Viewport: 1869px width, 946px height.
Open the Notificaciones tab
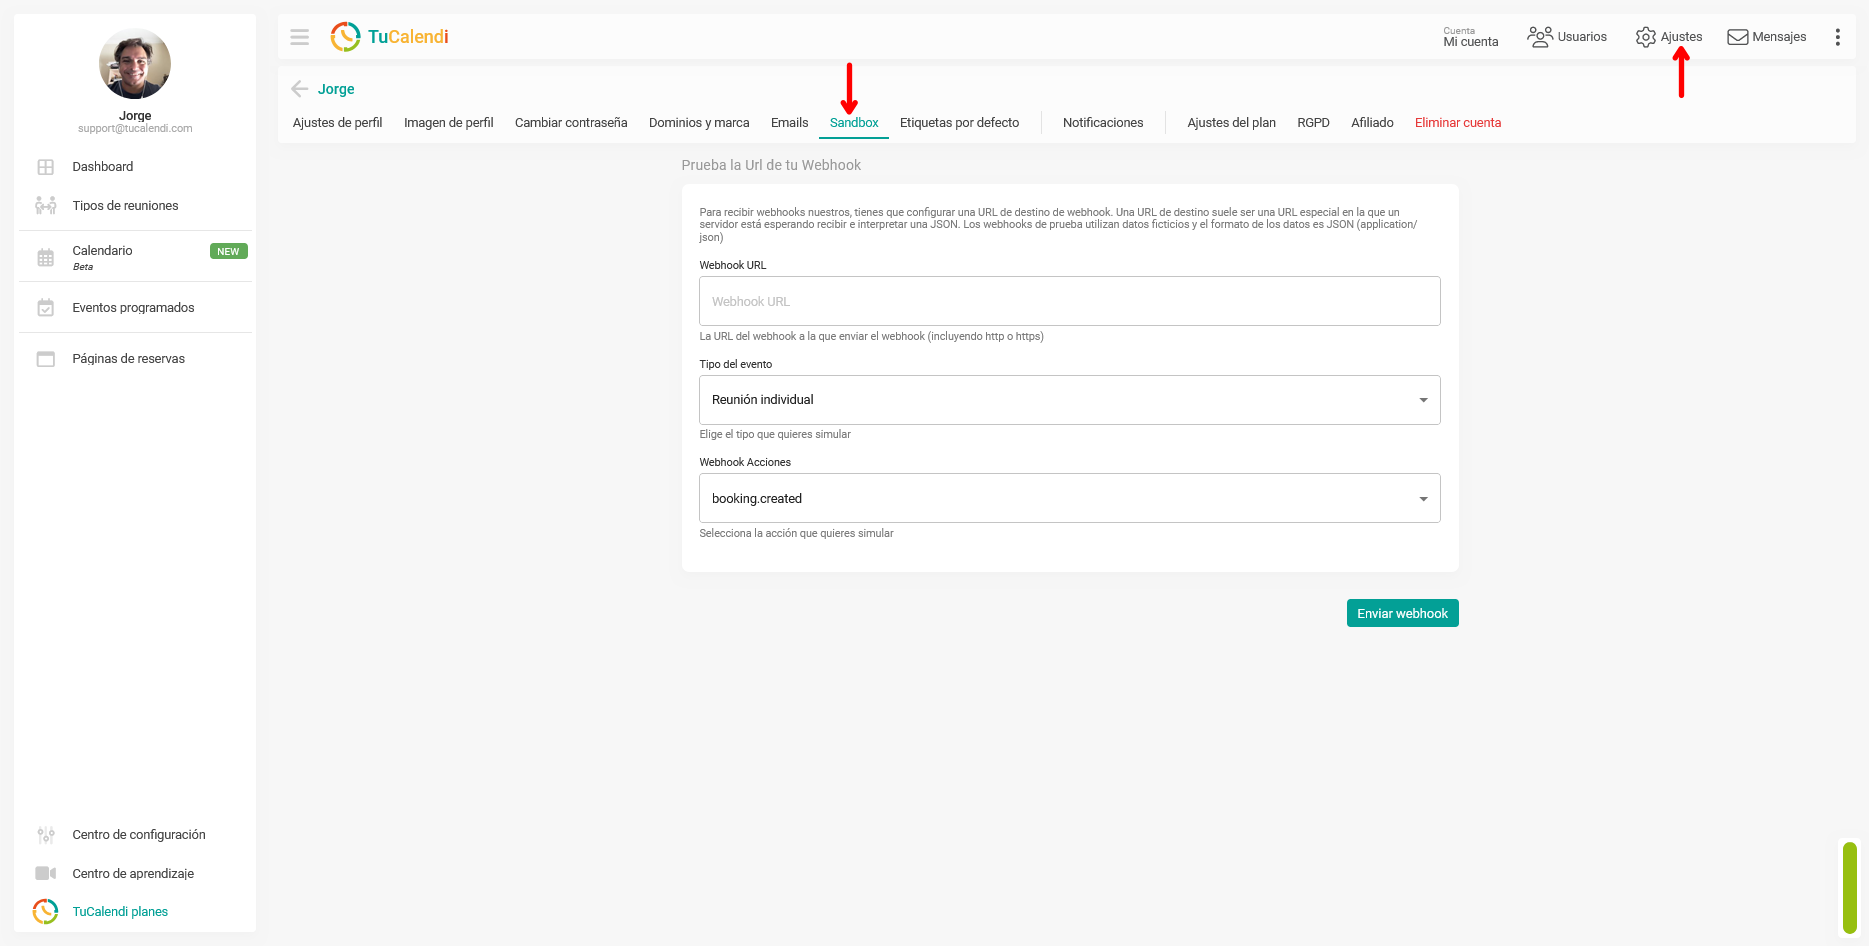[1103, 123]
